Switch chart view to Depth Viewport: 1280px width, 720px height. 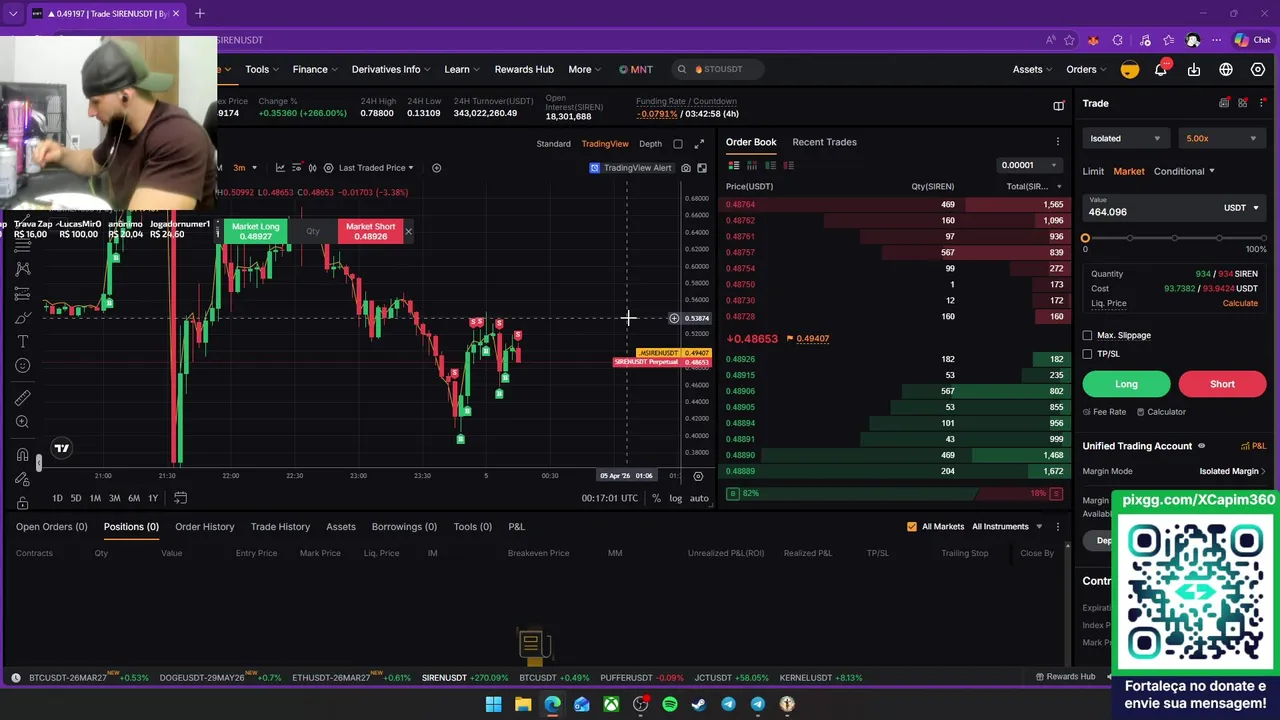pos(650,144)
